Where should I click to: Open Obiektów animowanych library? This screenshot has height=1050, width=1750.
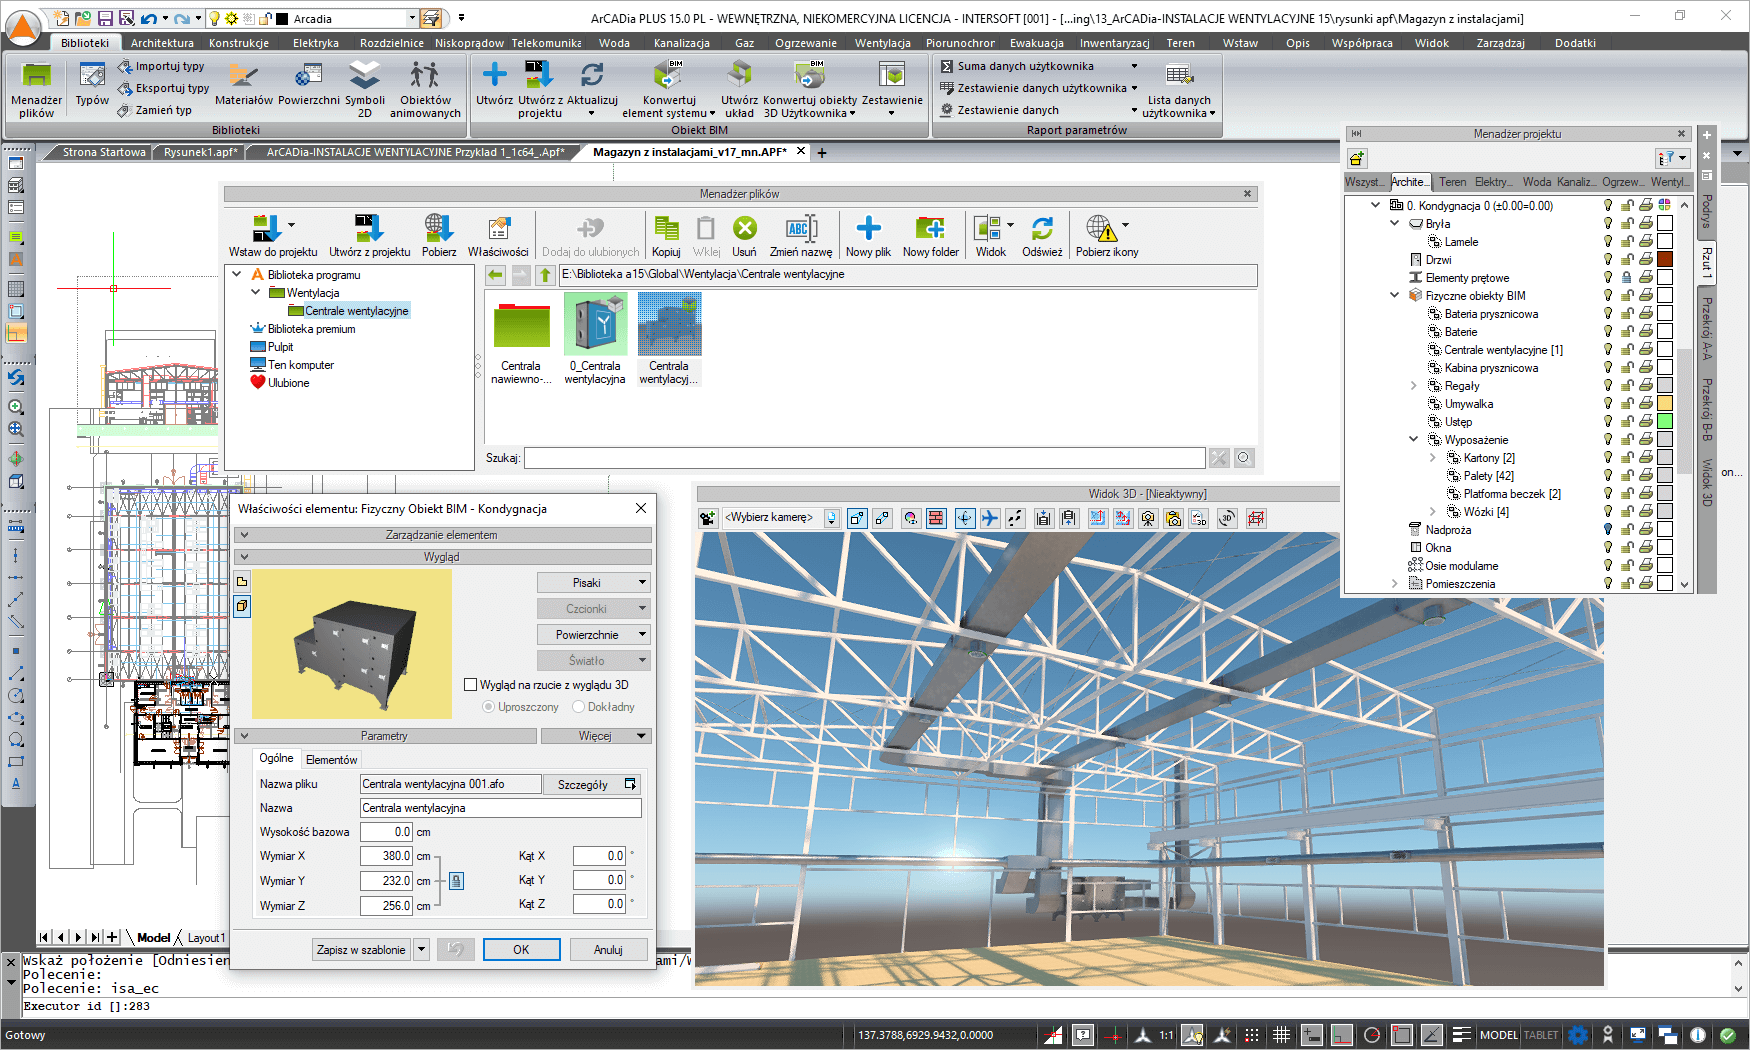(425, 89)
